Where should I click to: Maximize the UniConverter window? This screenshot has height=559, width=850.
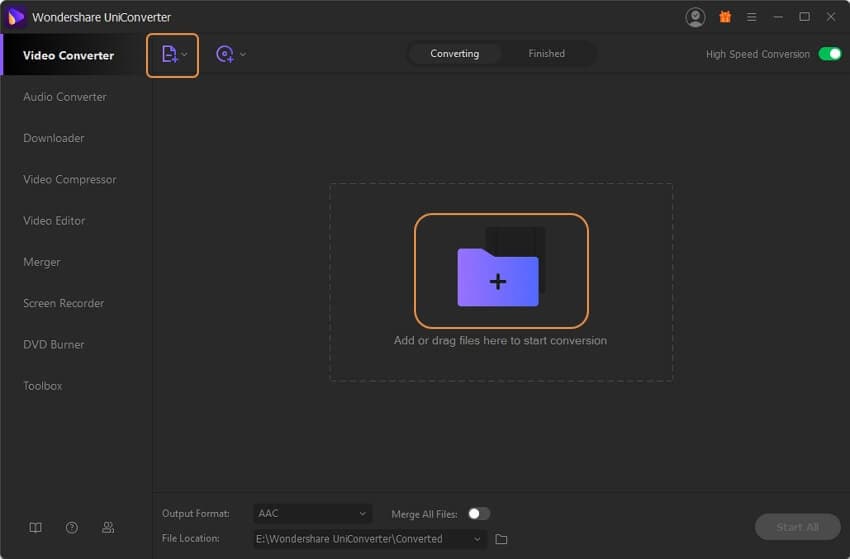[x=804, y=17]
